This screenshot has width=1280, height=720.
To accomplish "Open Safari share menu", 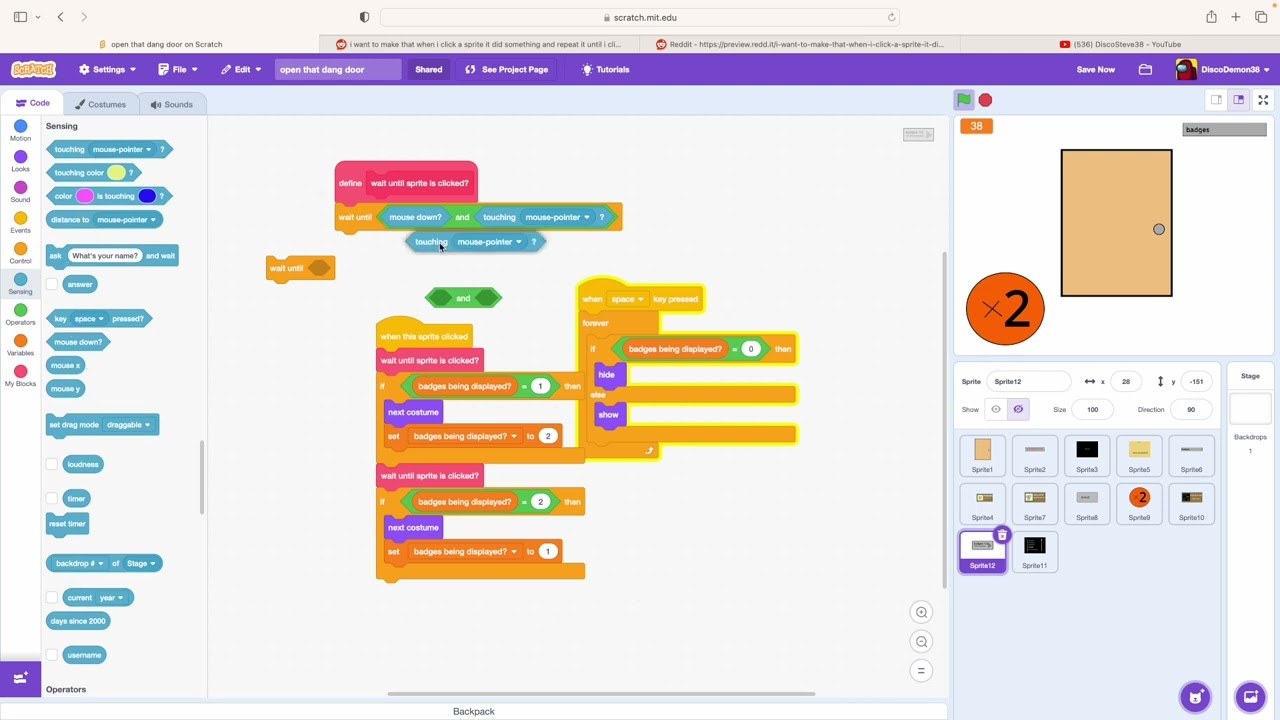I will tap(1211, 17).
